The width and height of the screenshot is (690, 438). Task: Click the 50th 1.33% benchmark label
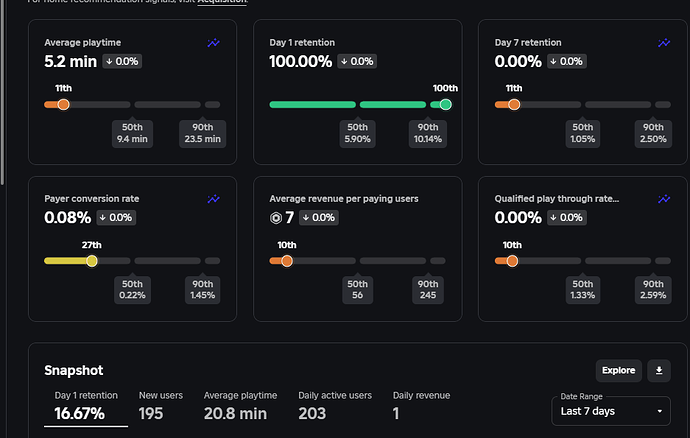point(583,290)
